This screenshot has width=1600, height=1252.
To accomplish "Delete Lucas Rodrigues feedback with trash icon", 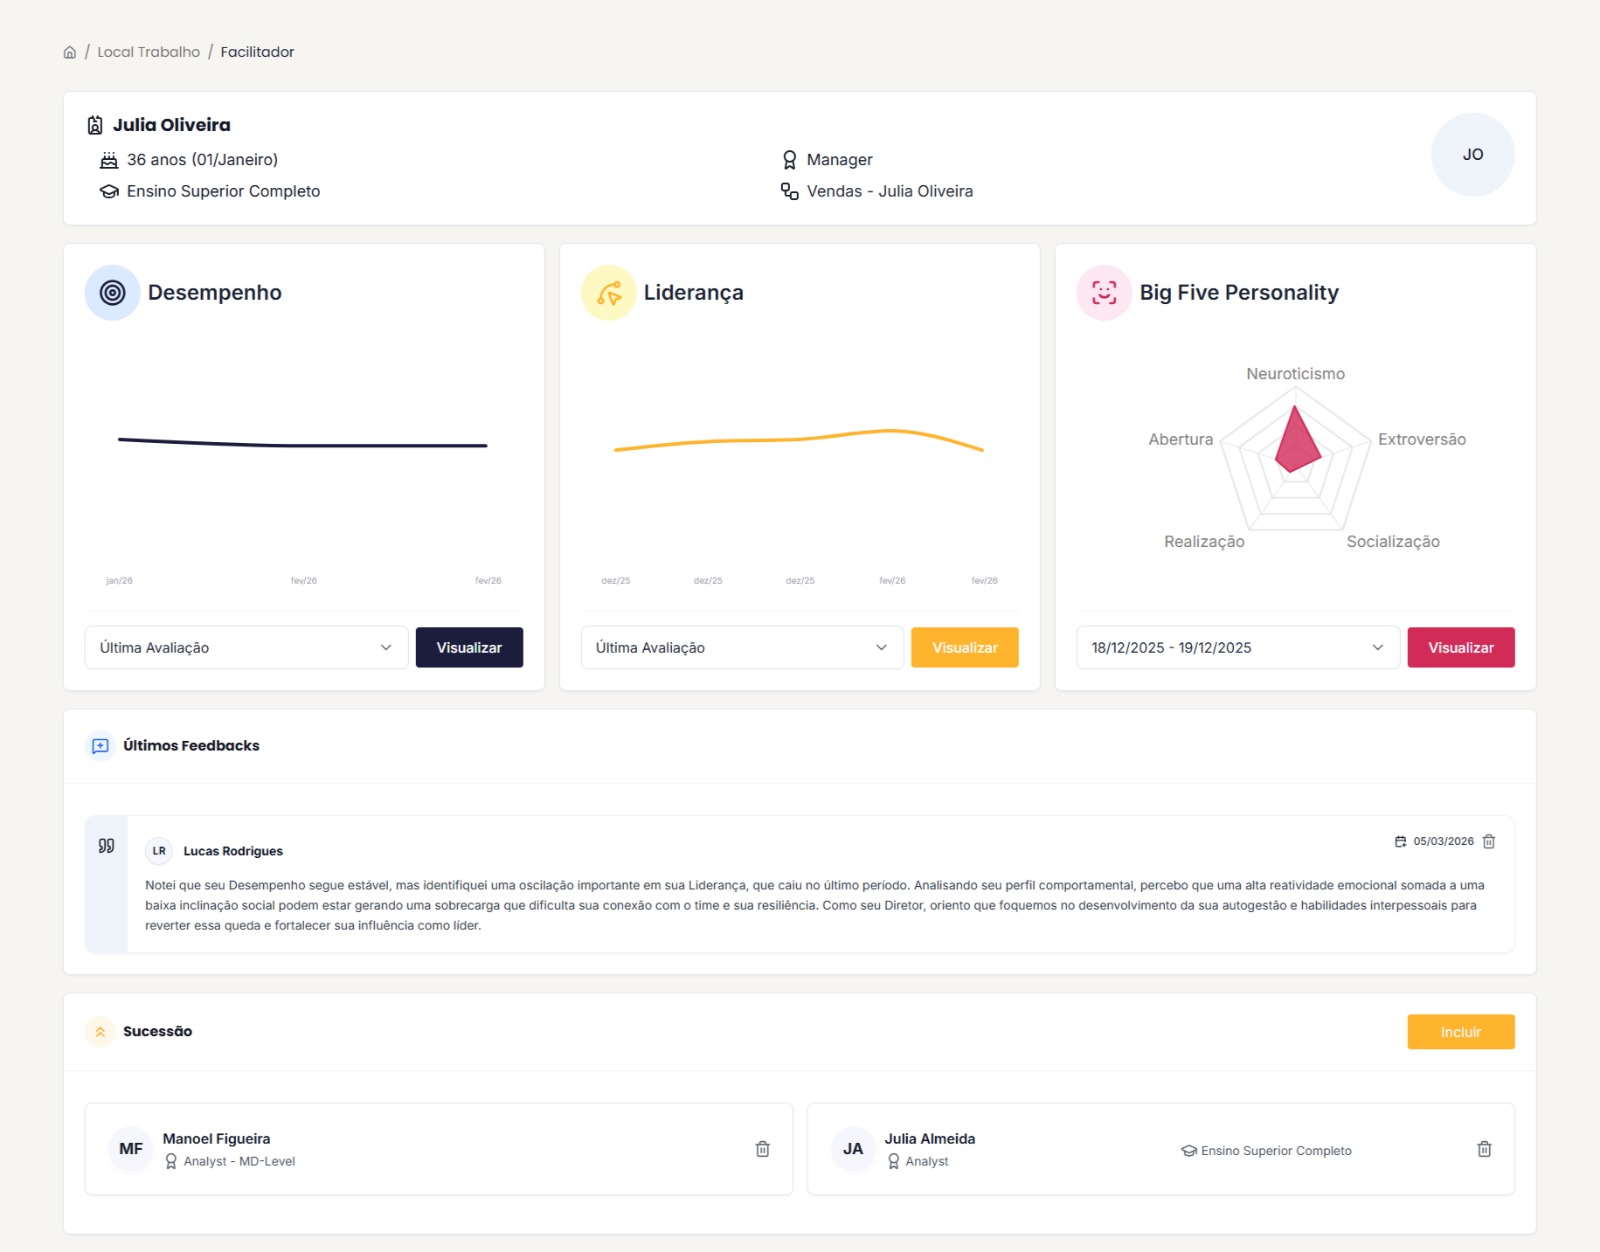I will coord(1489,841).
